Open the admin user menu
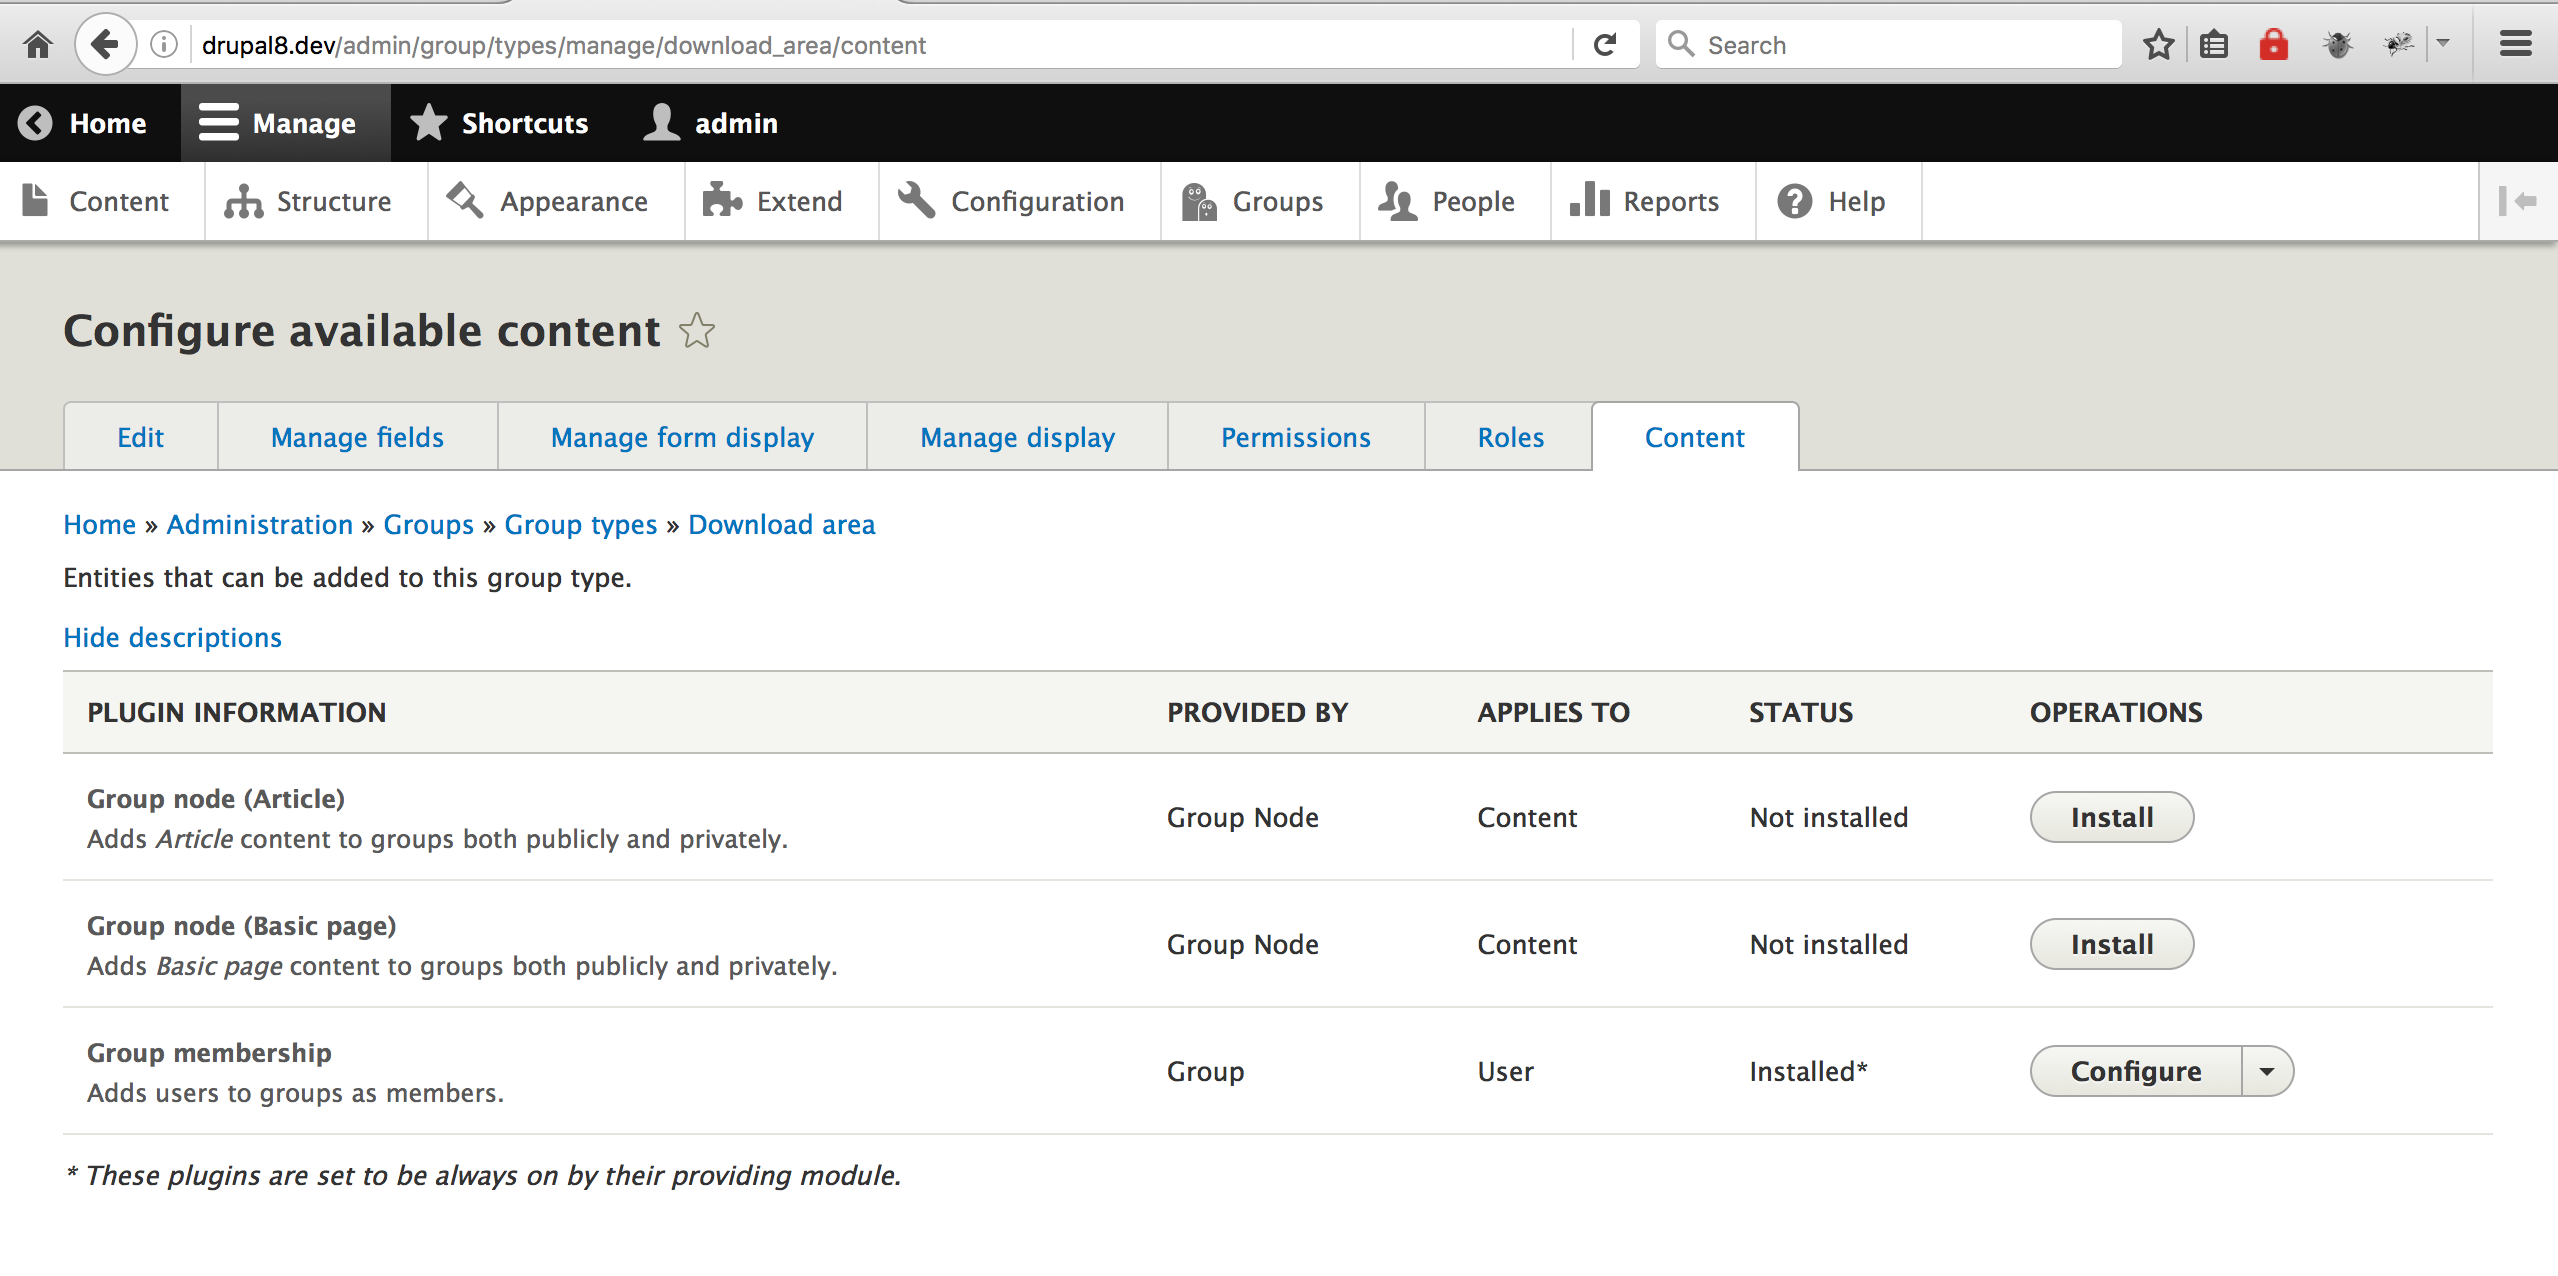 click(x=710, y=123)
